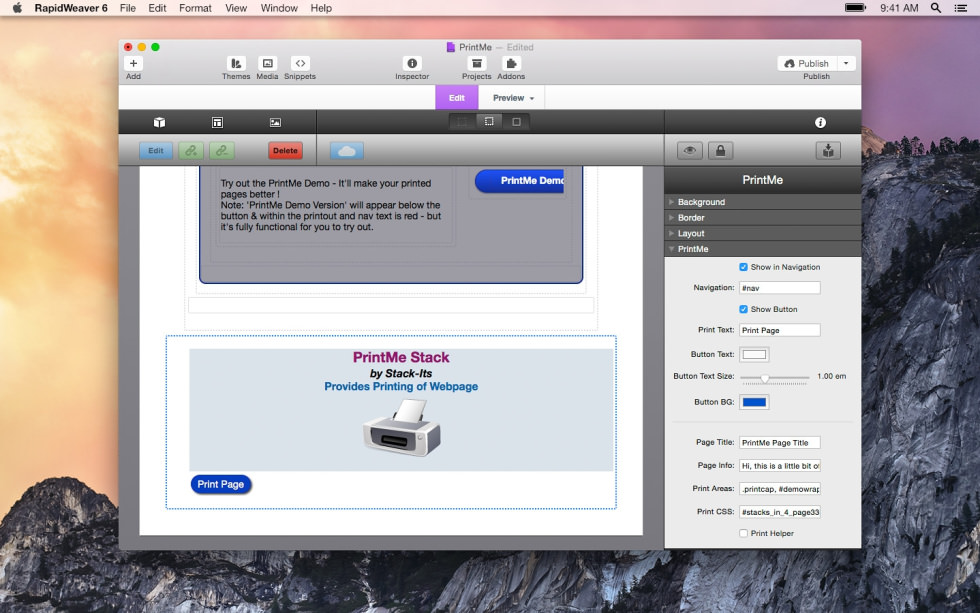The image size is (980, 613).
Task: Expand the Border section
Action: [762, 217]
